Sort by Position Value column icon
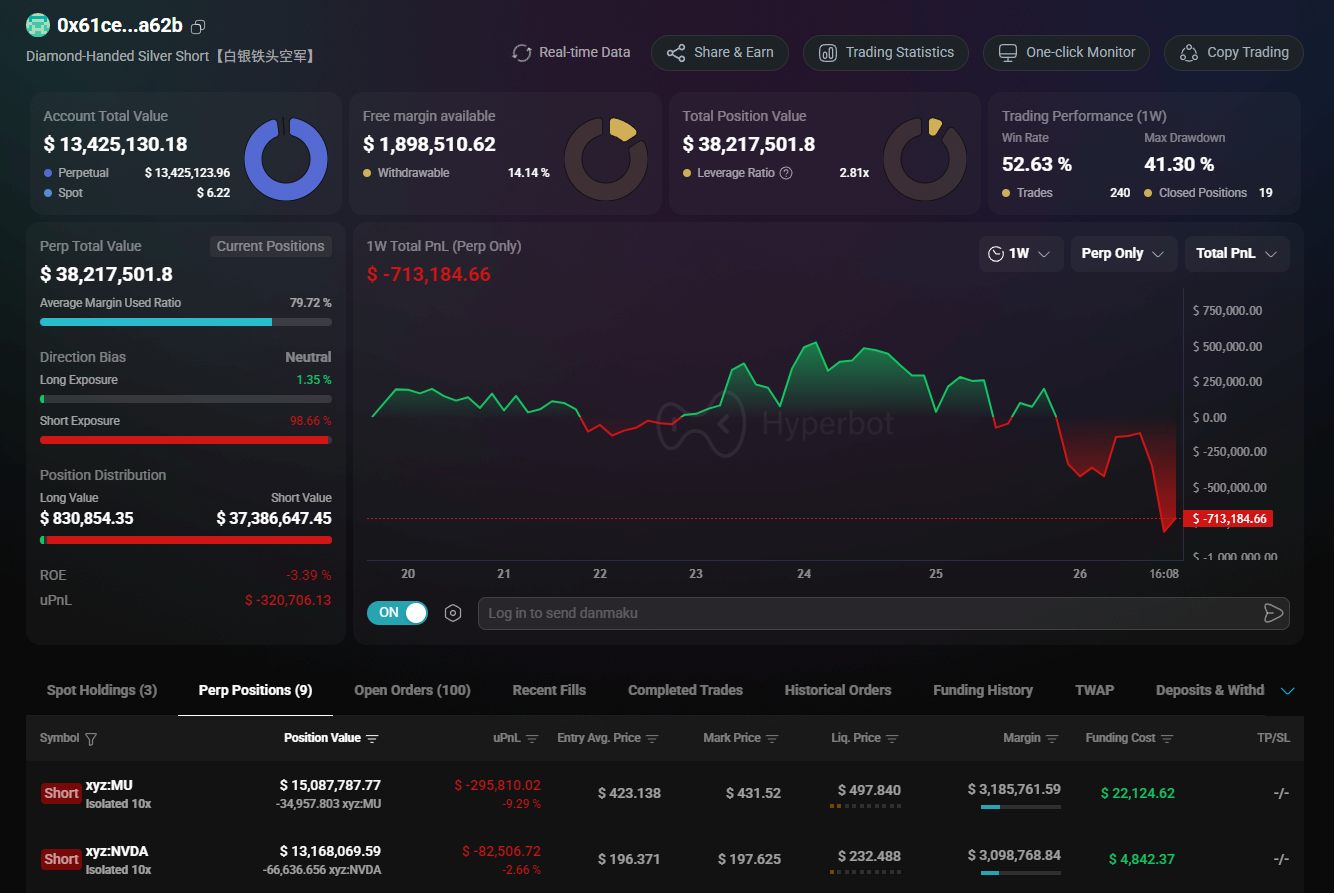1334x893 pixels. (x=372, y=739)
